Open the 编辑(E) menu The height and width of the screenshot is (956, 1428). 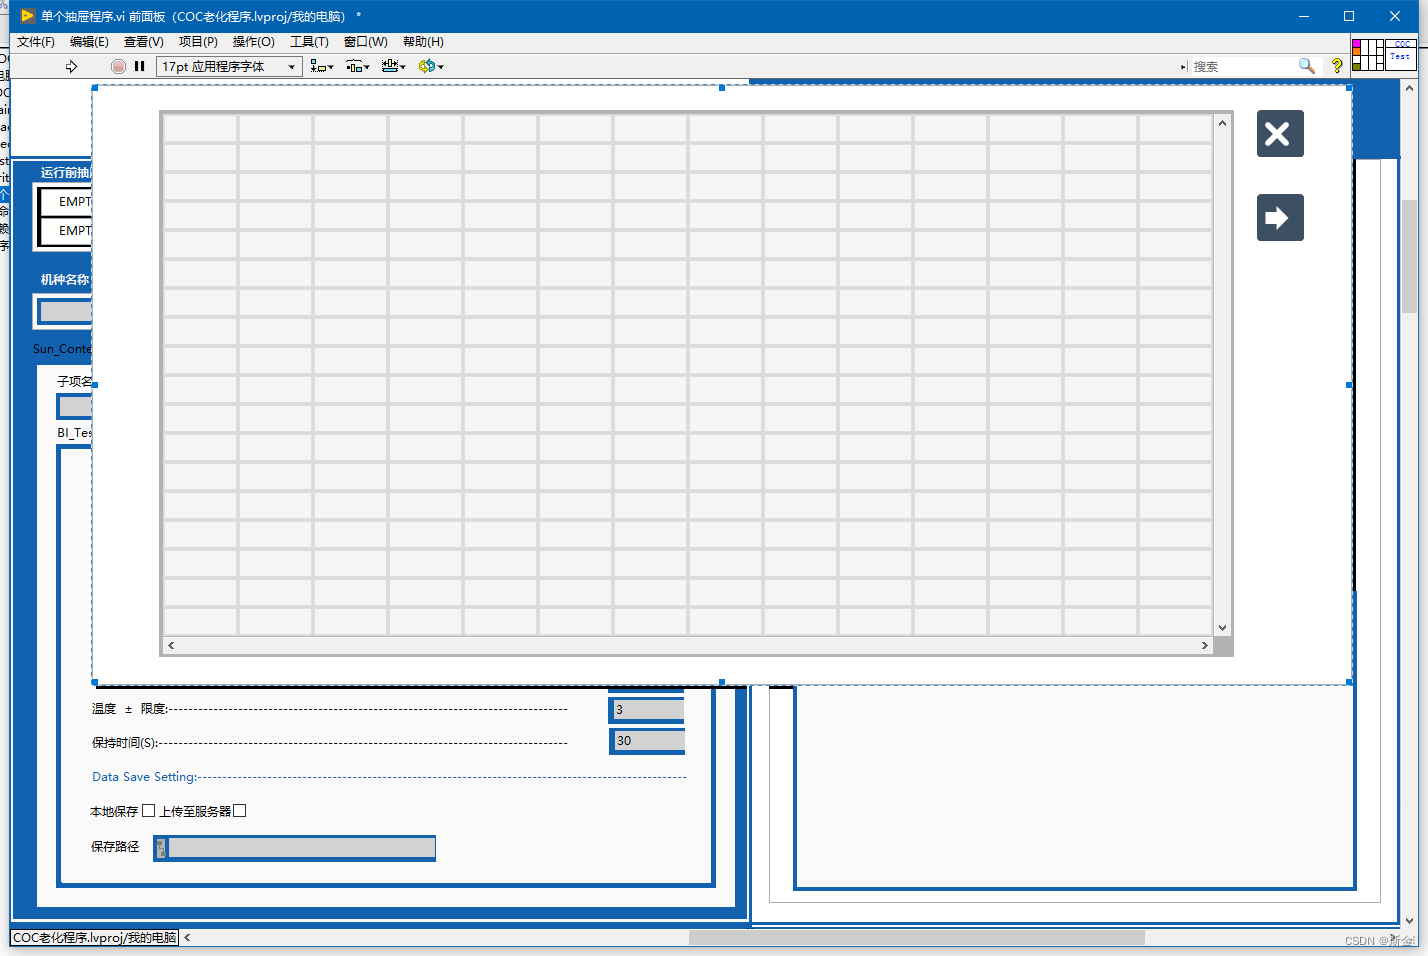(89, 41)
